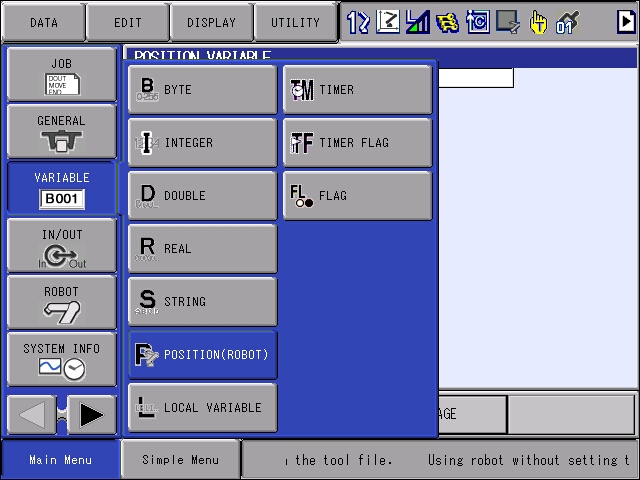This screenshot has width=640, height=480.
Task: Select the JOB main menu item
Action: tap(62, 74)
